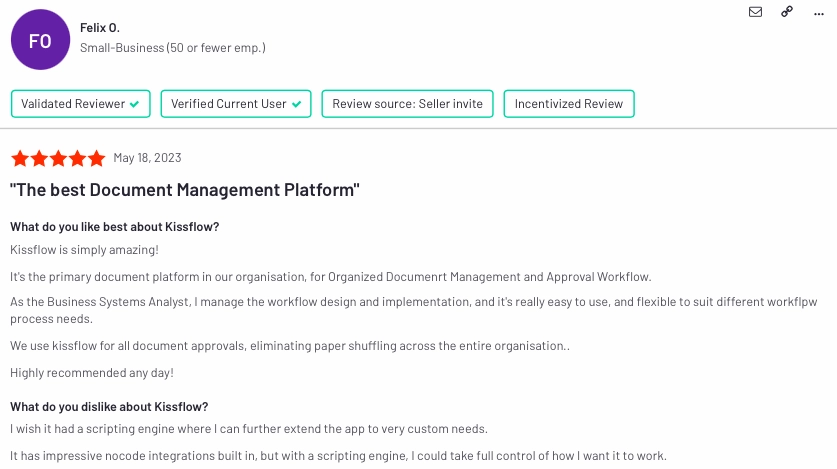Screen dimensions: 837x469
Task: Click the third orange rating star
Action: pyautogui.click(x=58, y=158)
